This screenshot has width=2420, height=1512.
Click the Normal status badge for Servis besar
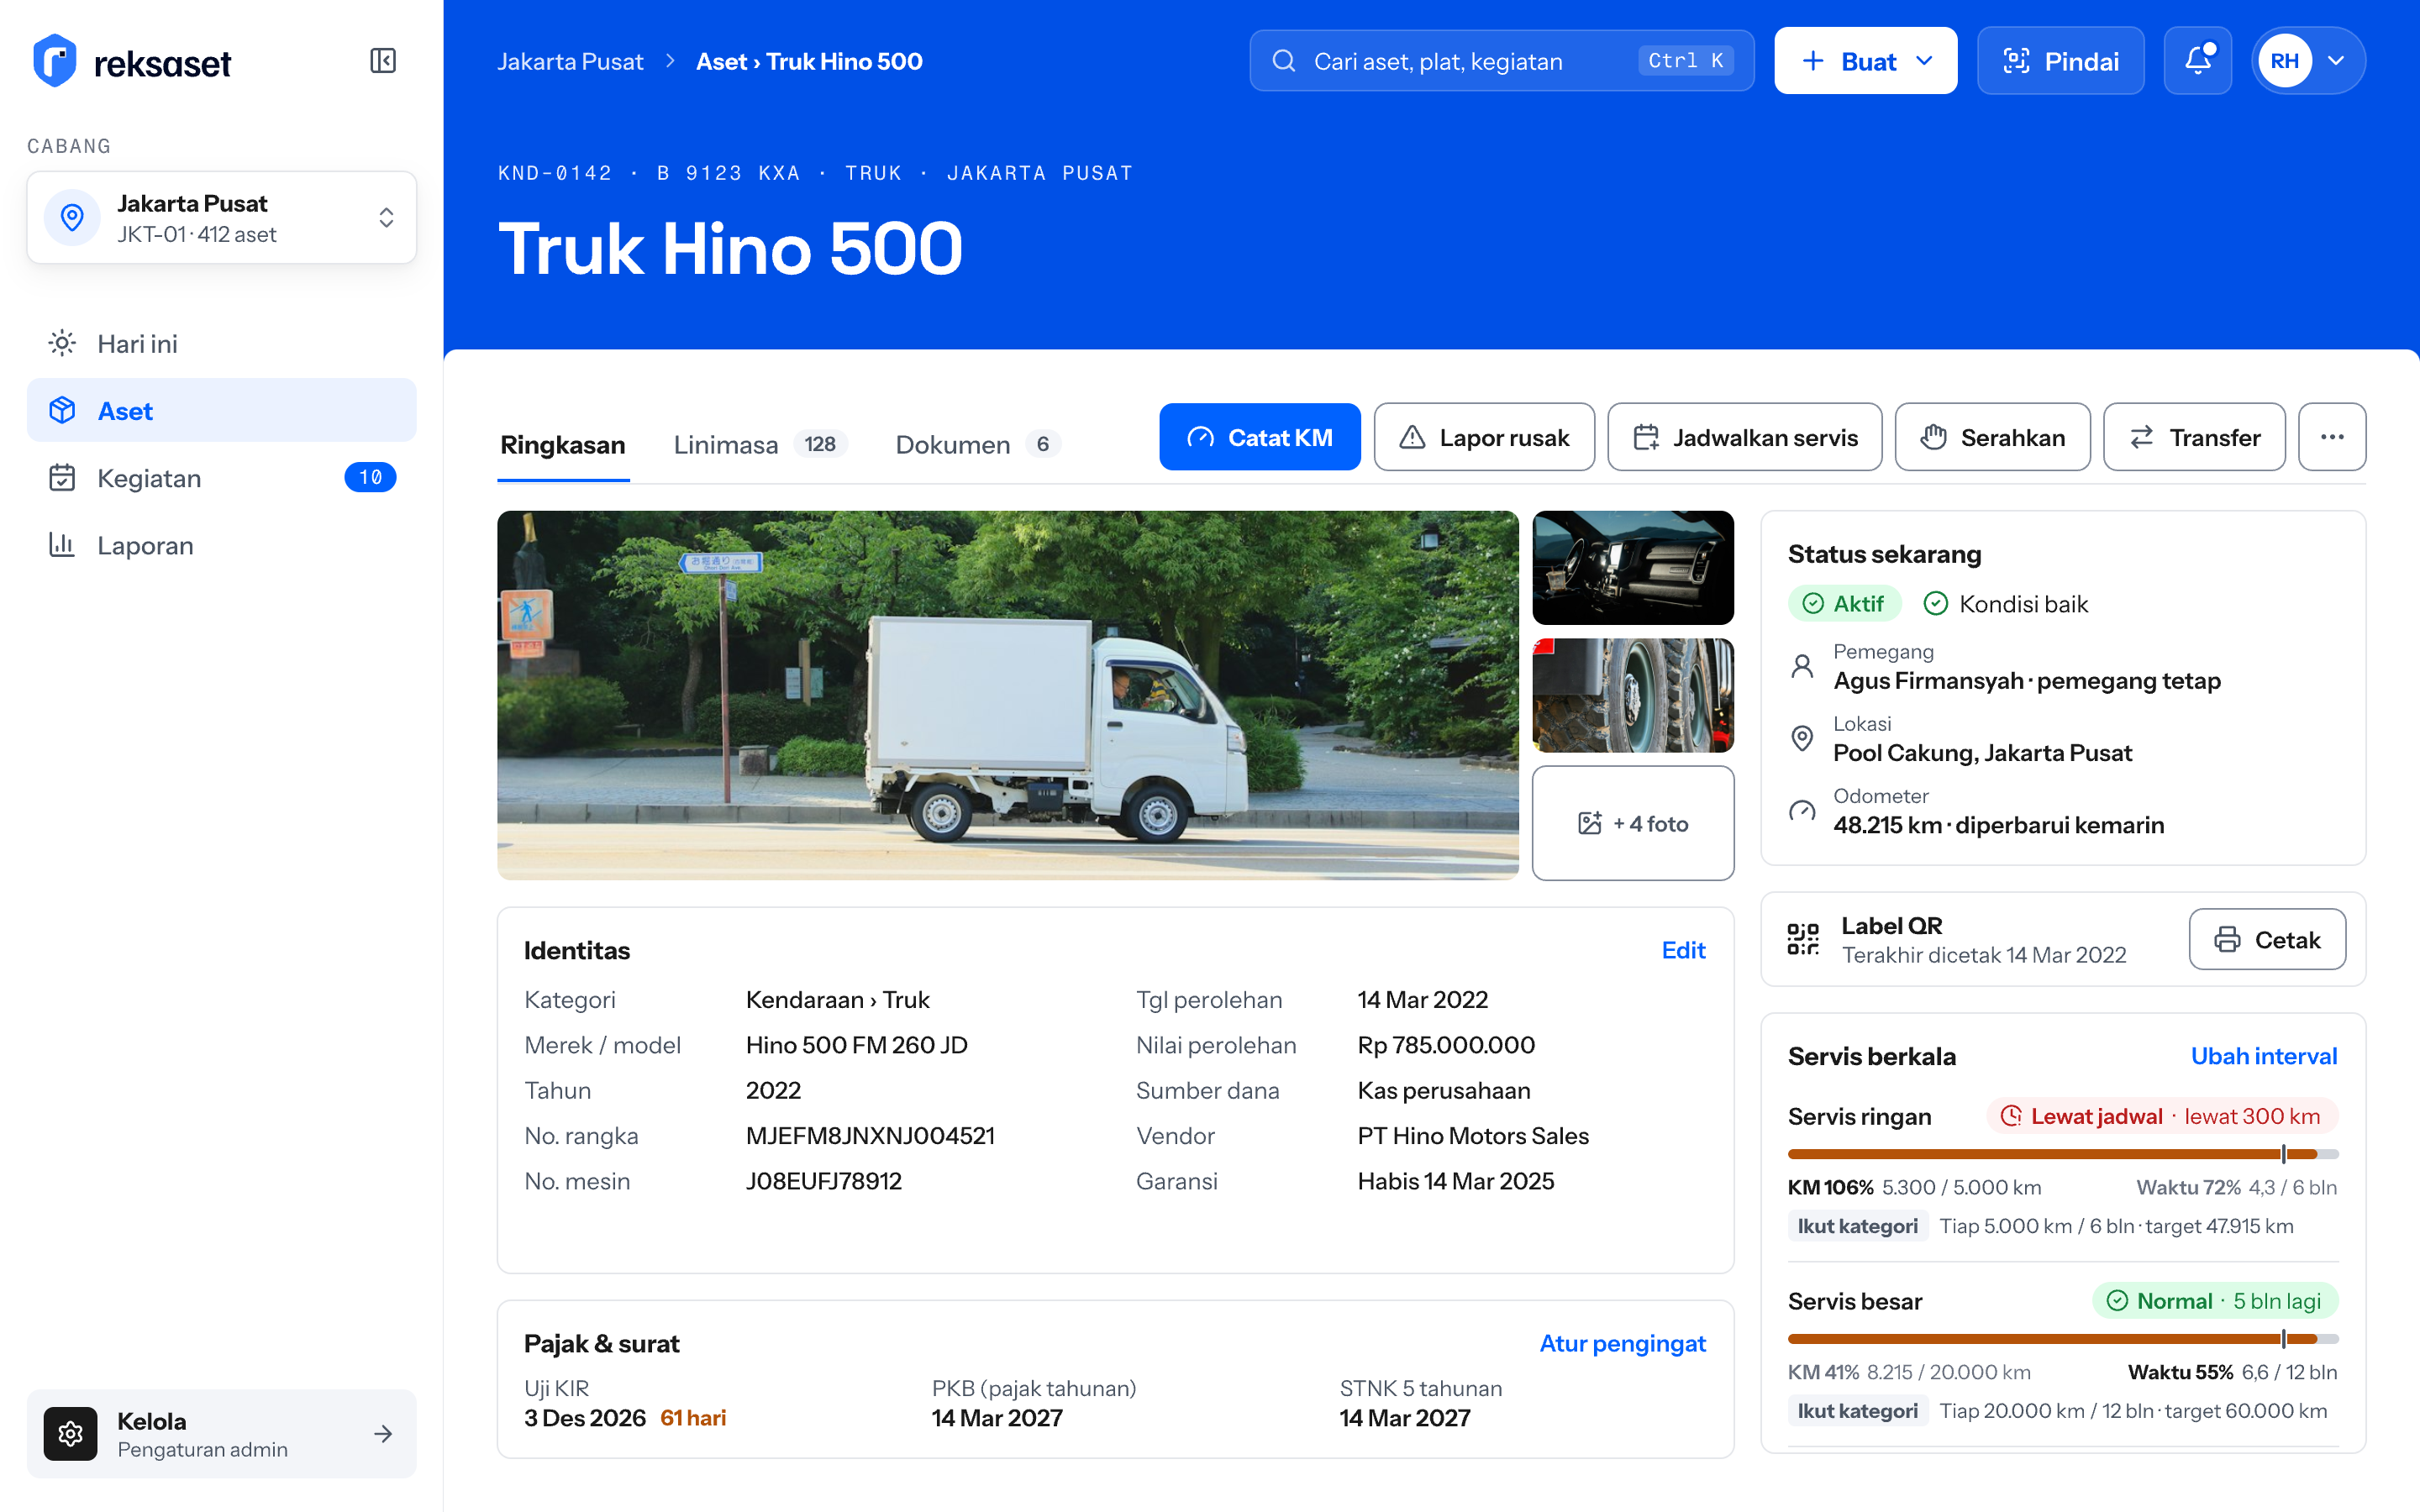2215,1301
